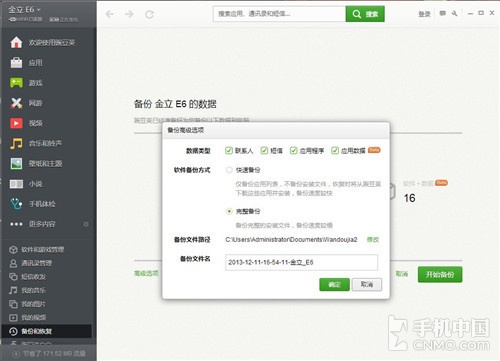Click the settings gear beside More content
This screenshot has height=361, width=500.
pyautogui.click(x=86, y=224)
